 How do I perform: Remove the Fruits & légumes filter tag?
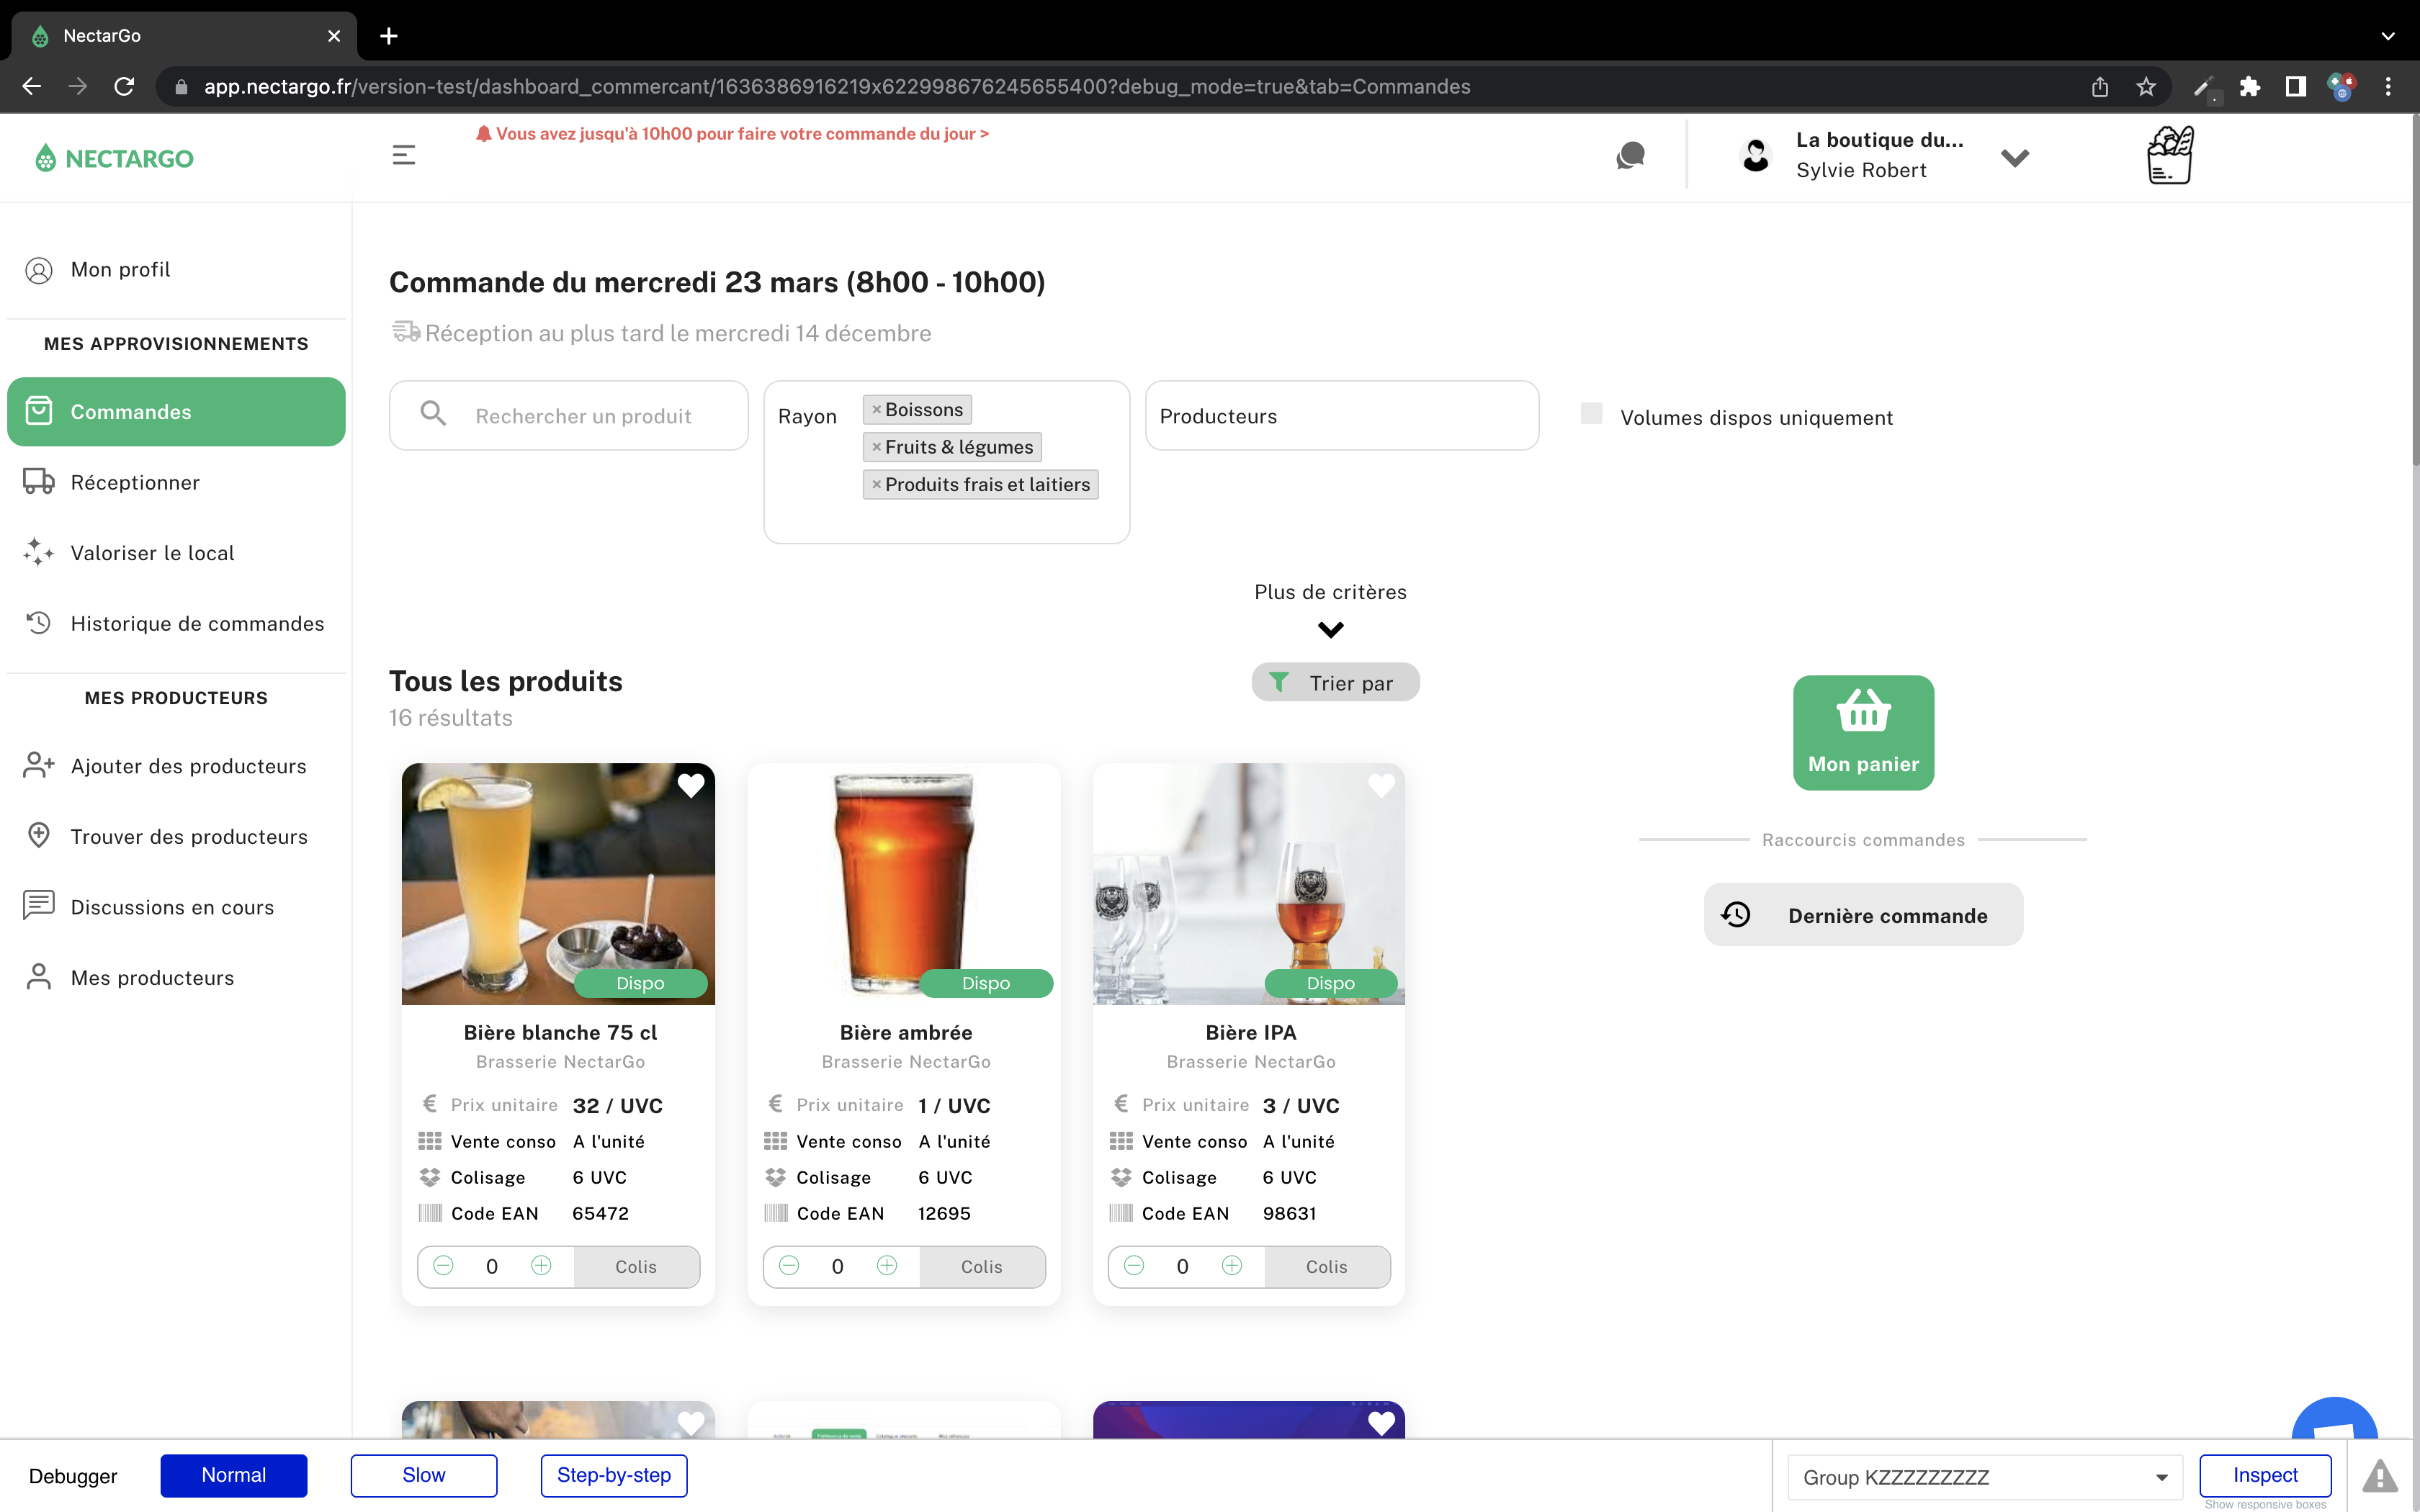(x=876, y=447)
